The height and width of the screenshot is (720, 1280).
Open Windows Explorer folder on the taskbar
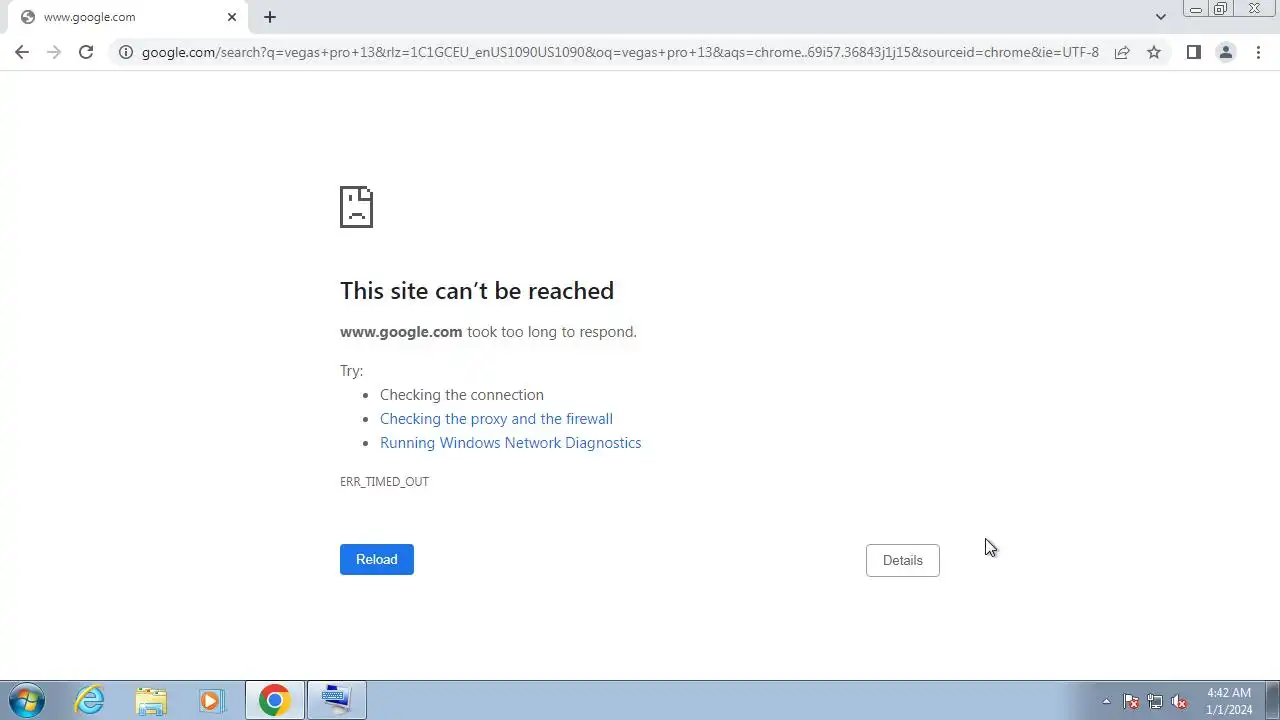[x=151, y=700]
